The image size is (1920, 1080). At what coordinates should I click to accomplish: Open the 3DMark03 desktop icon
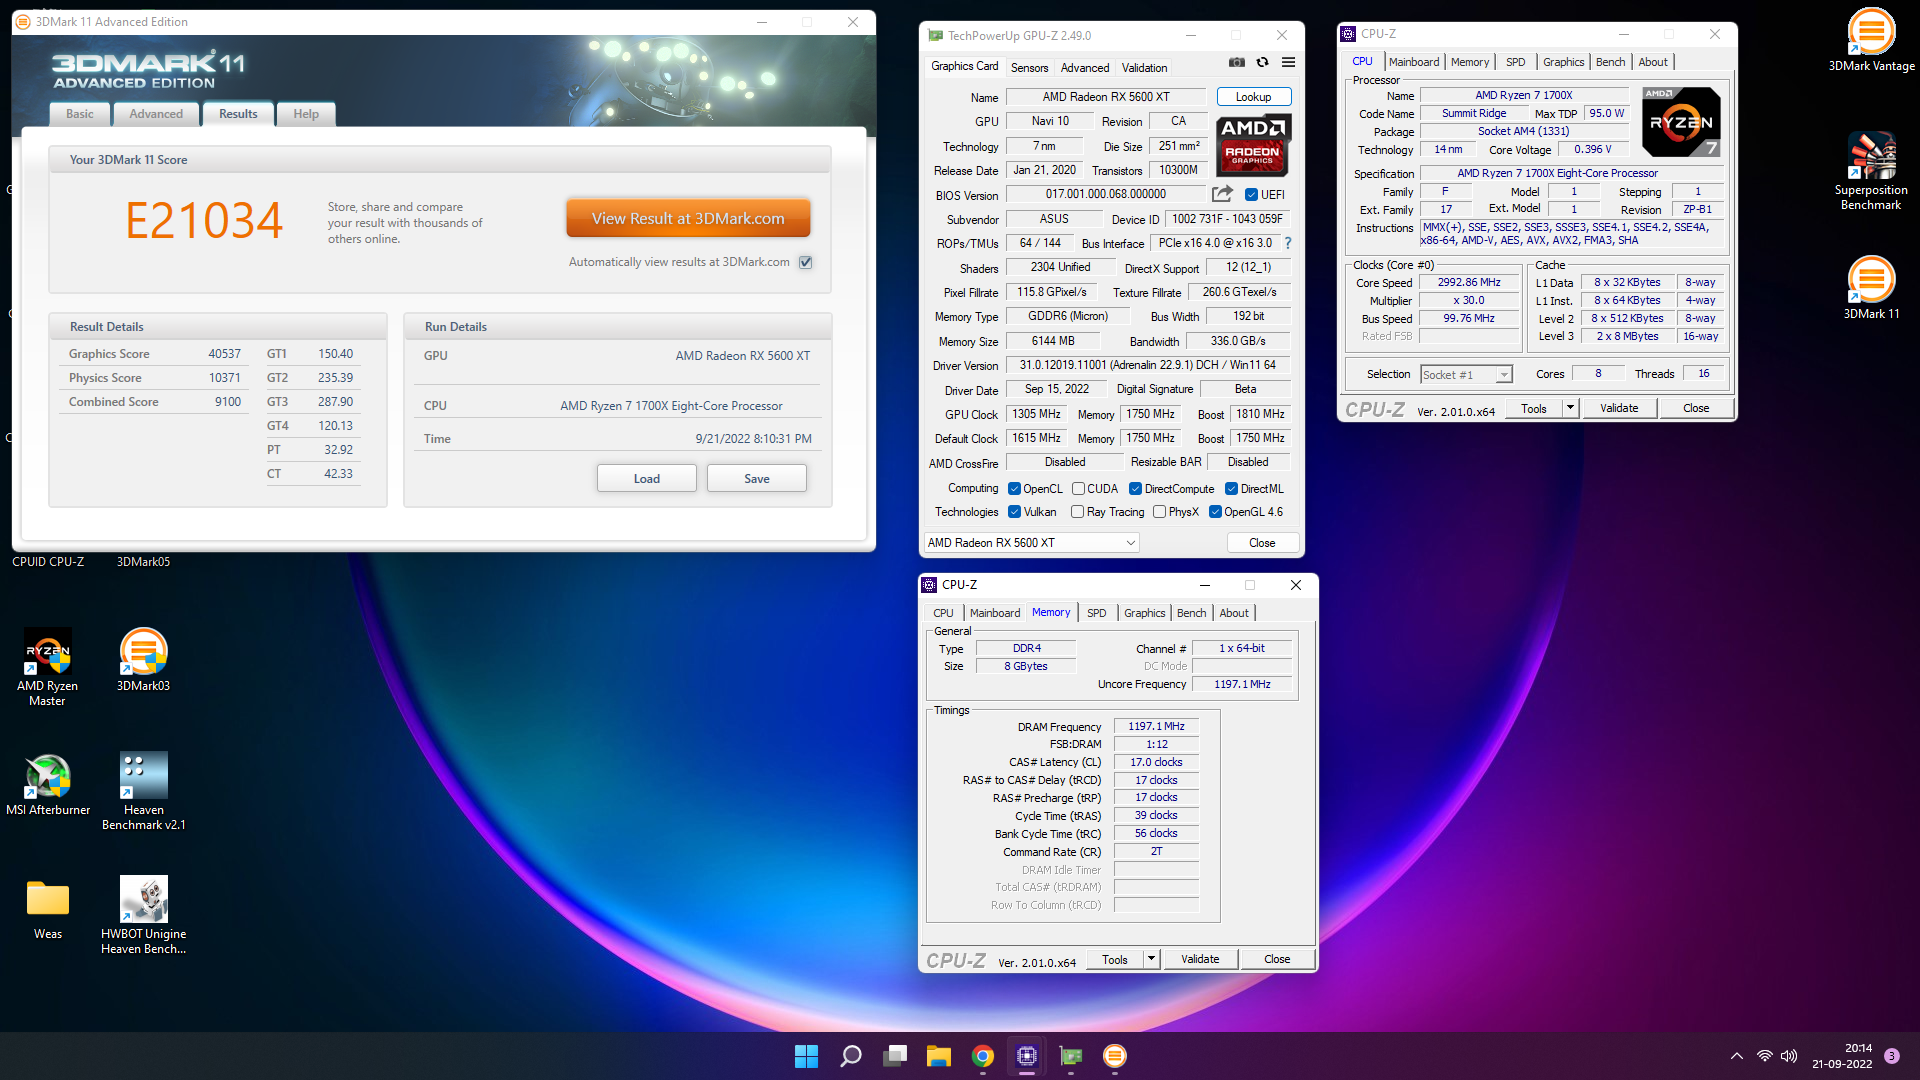(143, 660)
